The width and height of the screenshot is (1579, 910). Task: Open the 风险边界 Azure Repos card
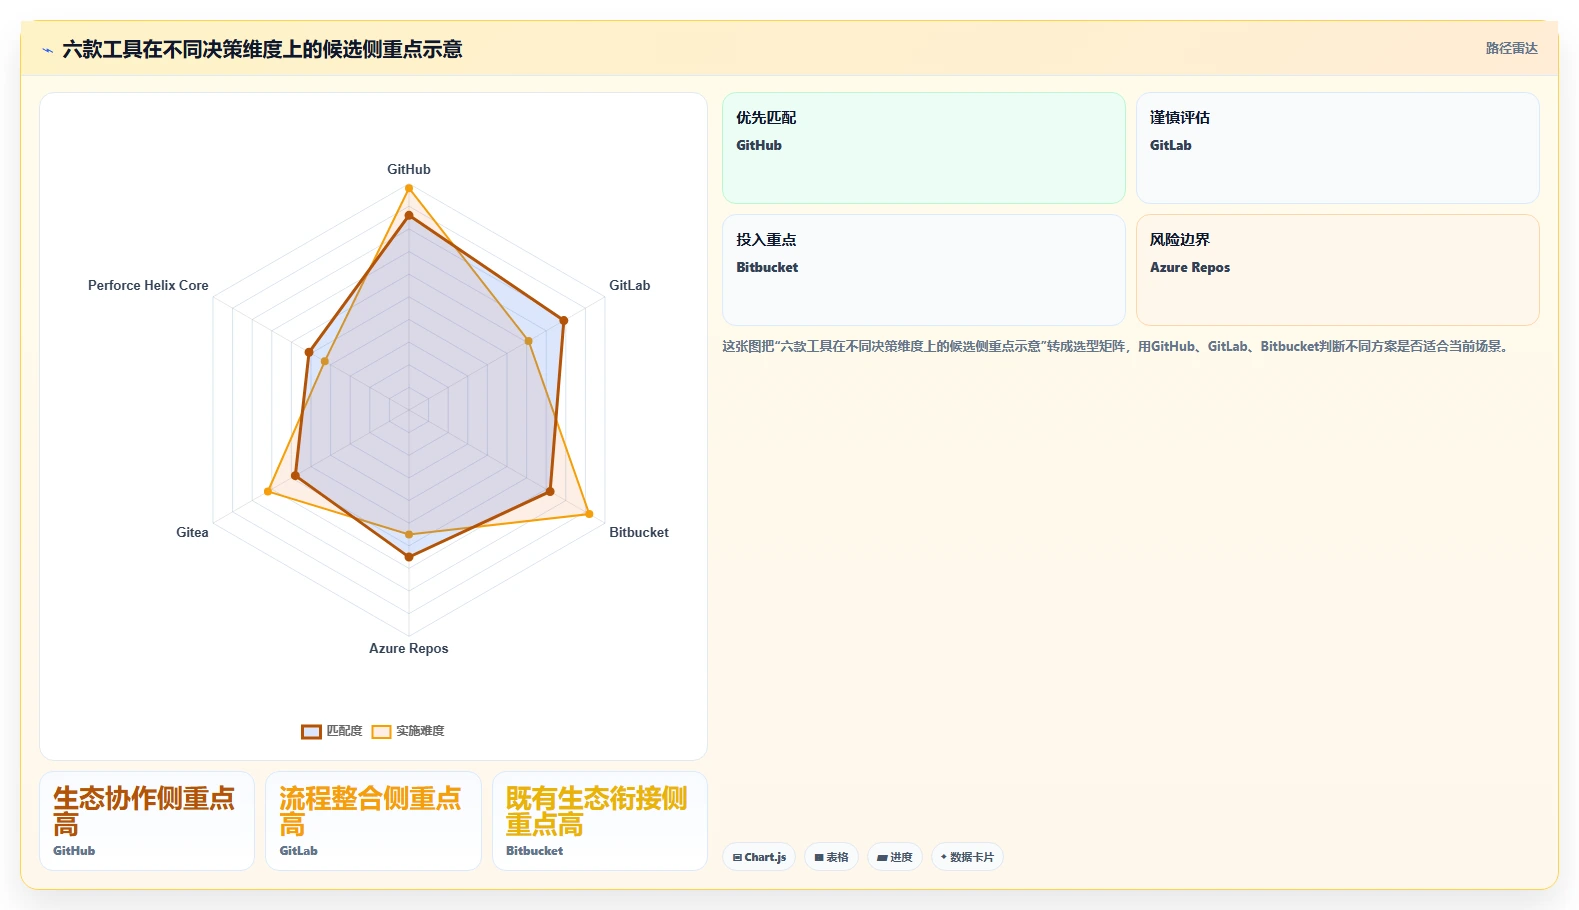click(x=1337, y=270)
